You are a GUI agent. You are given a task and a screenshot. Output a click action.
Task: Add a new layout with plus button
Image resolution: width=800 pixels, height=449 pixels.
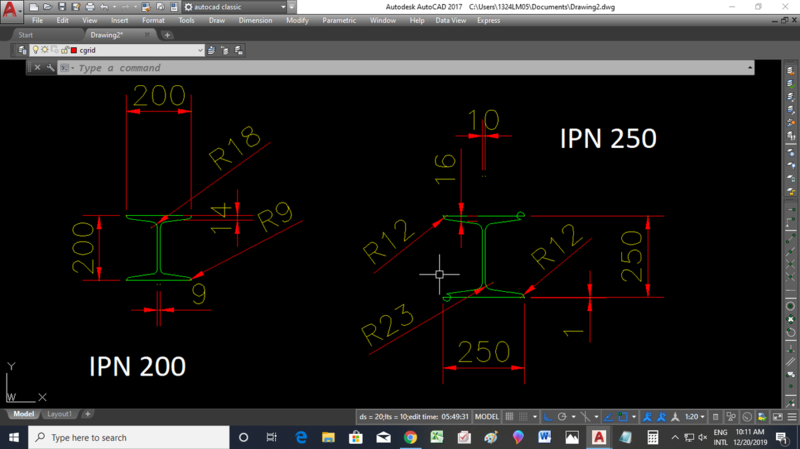point(87,414)
